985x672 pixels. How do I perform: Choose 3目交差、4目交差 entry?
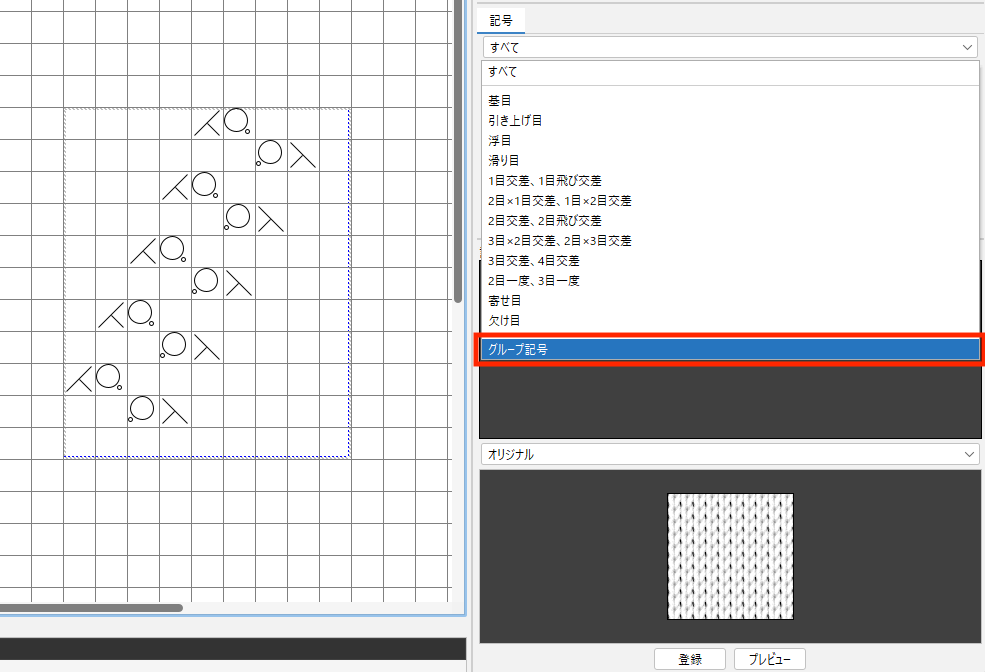click(730, 261)
